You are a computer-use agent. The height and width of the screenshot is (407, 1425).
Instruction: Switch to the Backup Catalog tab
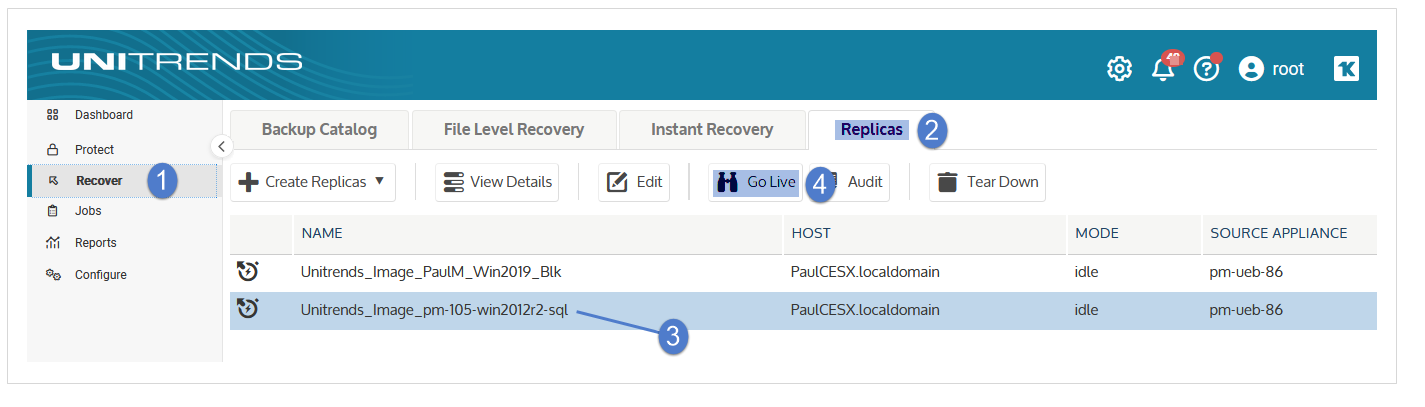coord(319,130)
